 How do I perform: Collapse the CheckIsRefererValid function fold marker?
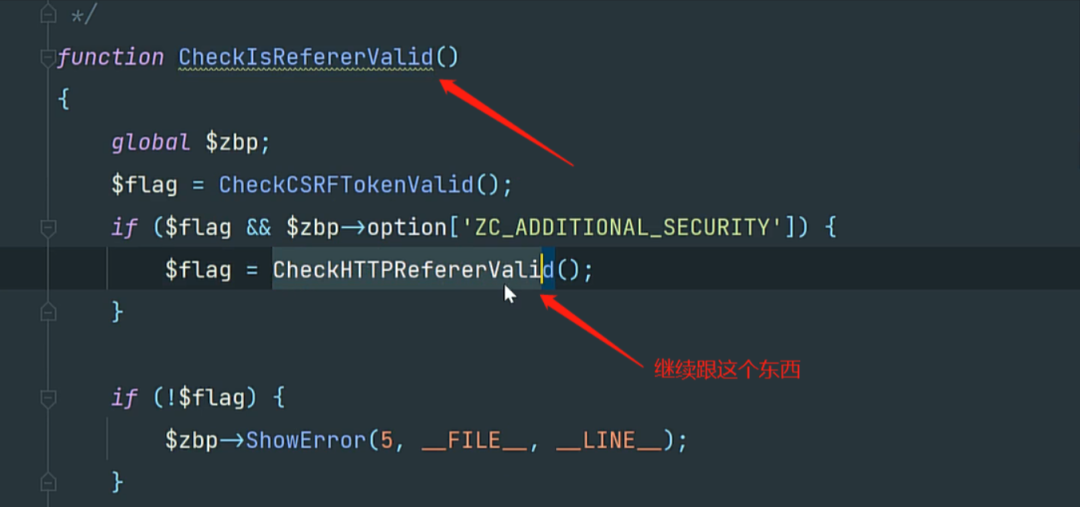48,57
